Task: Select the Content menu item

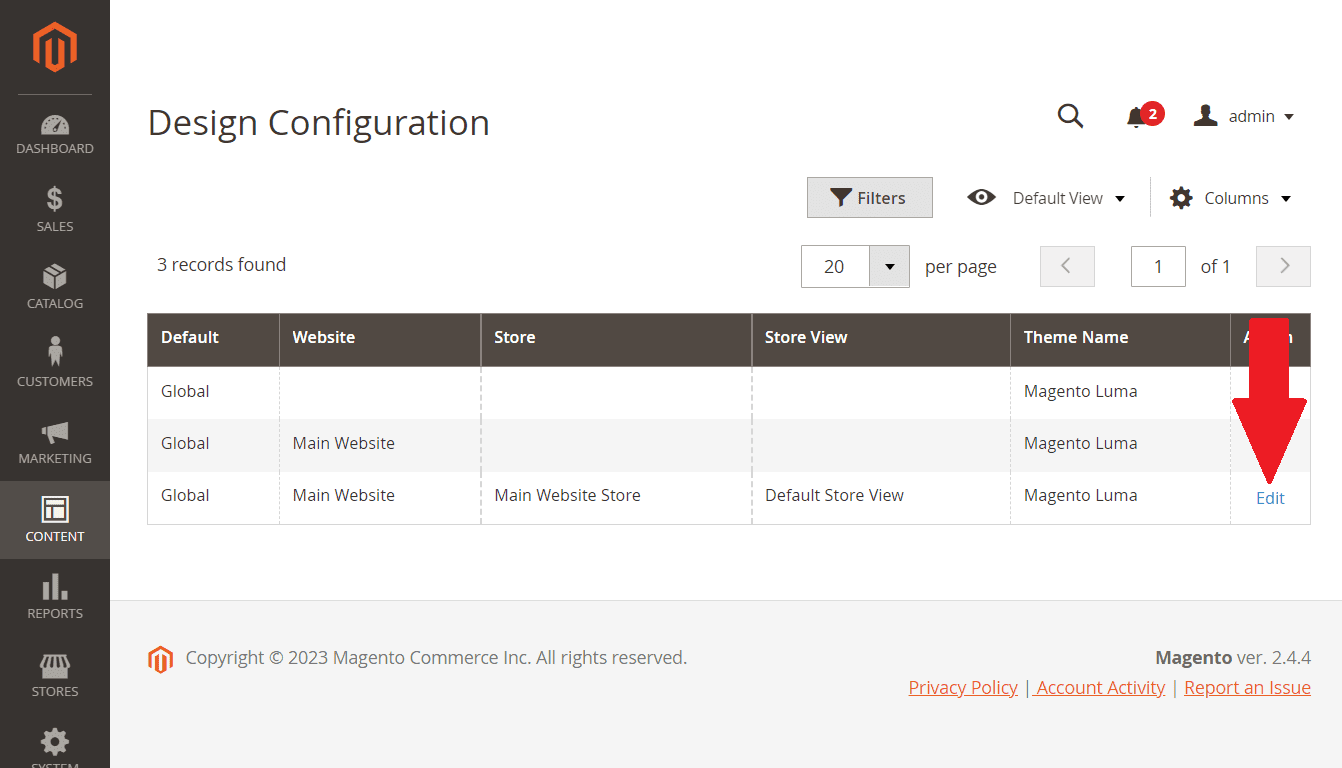Action: [54, 519]
